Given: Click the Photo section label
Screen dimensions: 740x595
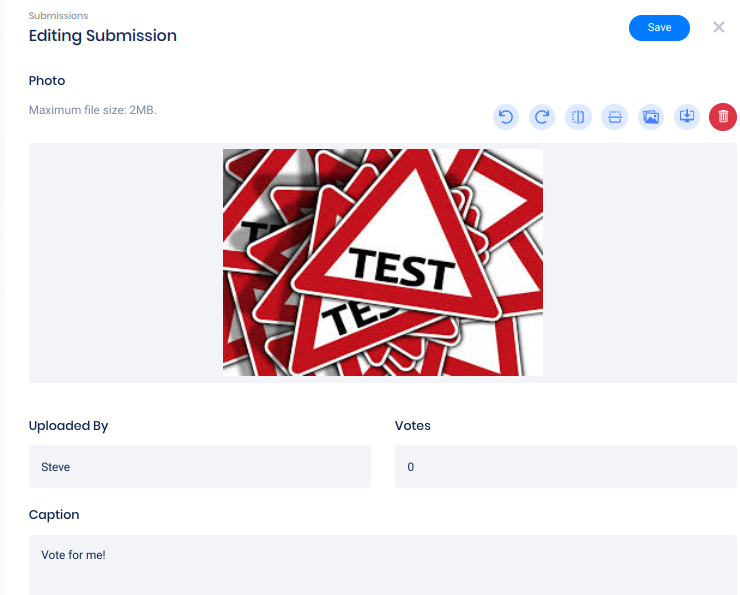Looking at the screenshot, I should click(x=47, y=80).
